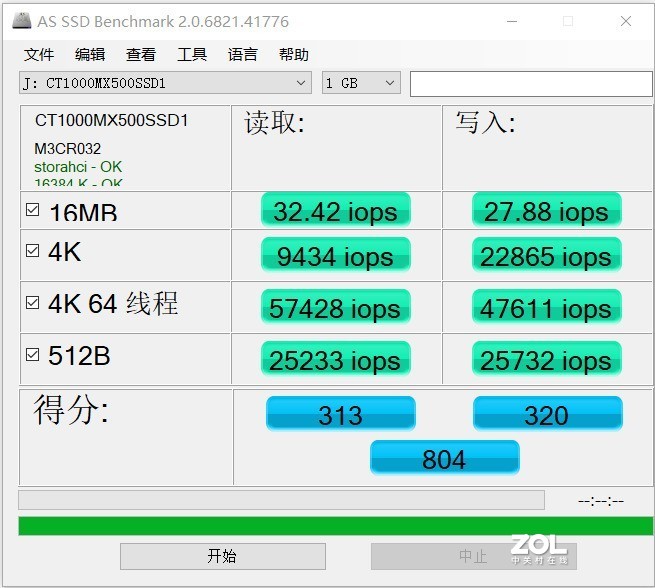Click the 9434 iops 4K read result
655x588 pixels.
coord(335,255)
